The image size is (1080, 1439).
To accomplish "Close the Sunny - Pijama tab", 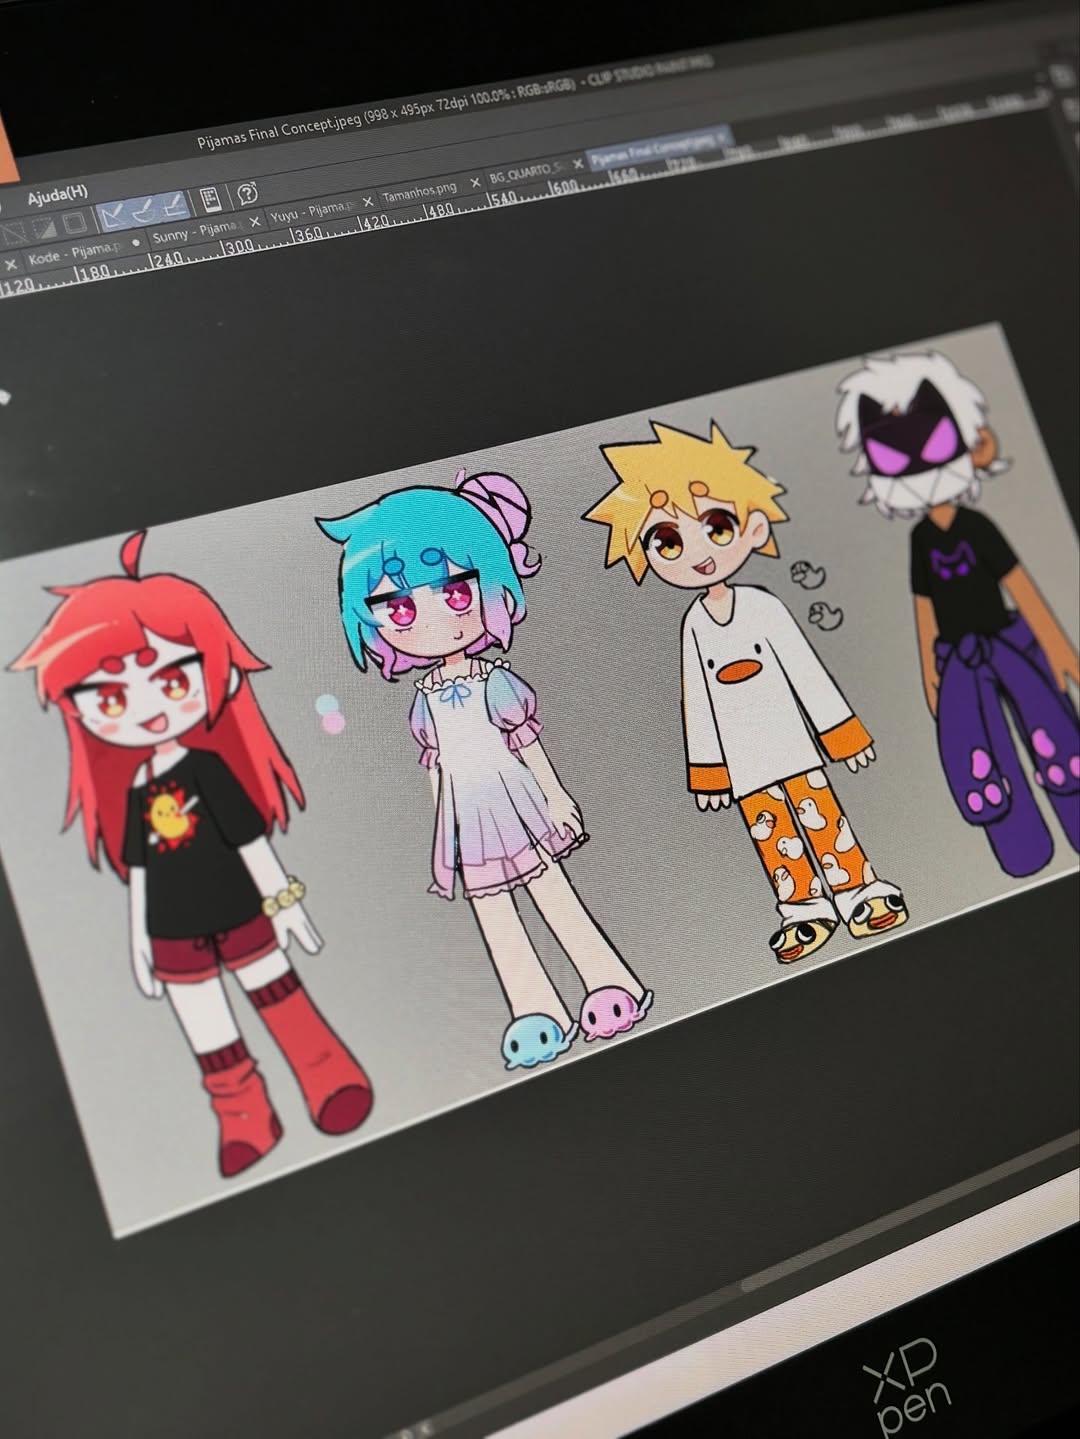I will click(254, 222).
